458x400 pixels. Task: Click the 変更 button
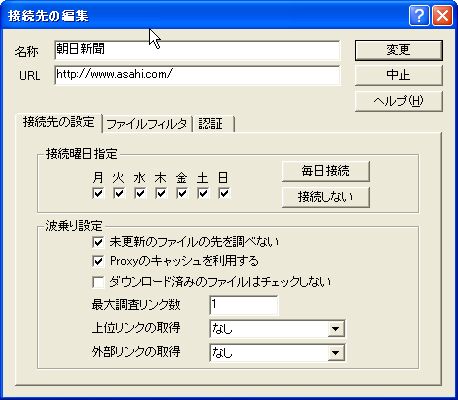click(399, 50)
